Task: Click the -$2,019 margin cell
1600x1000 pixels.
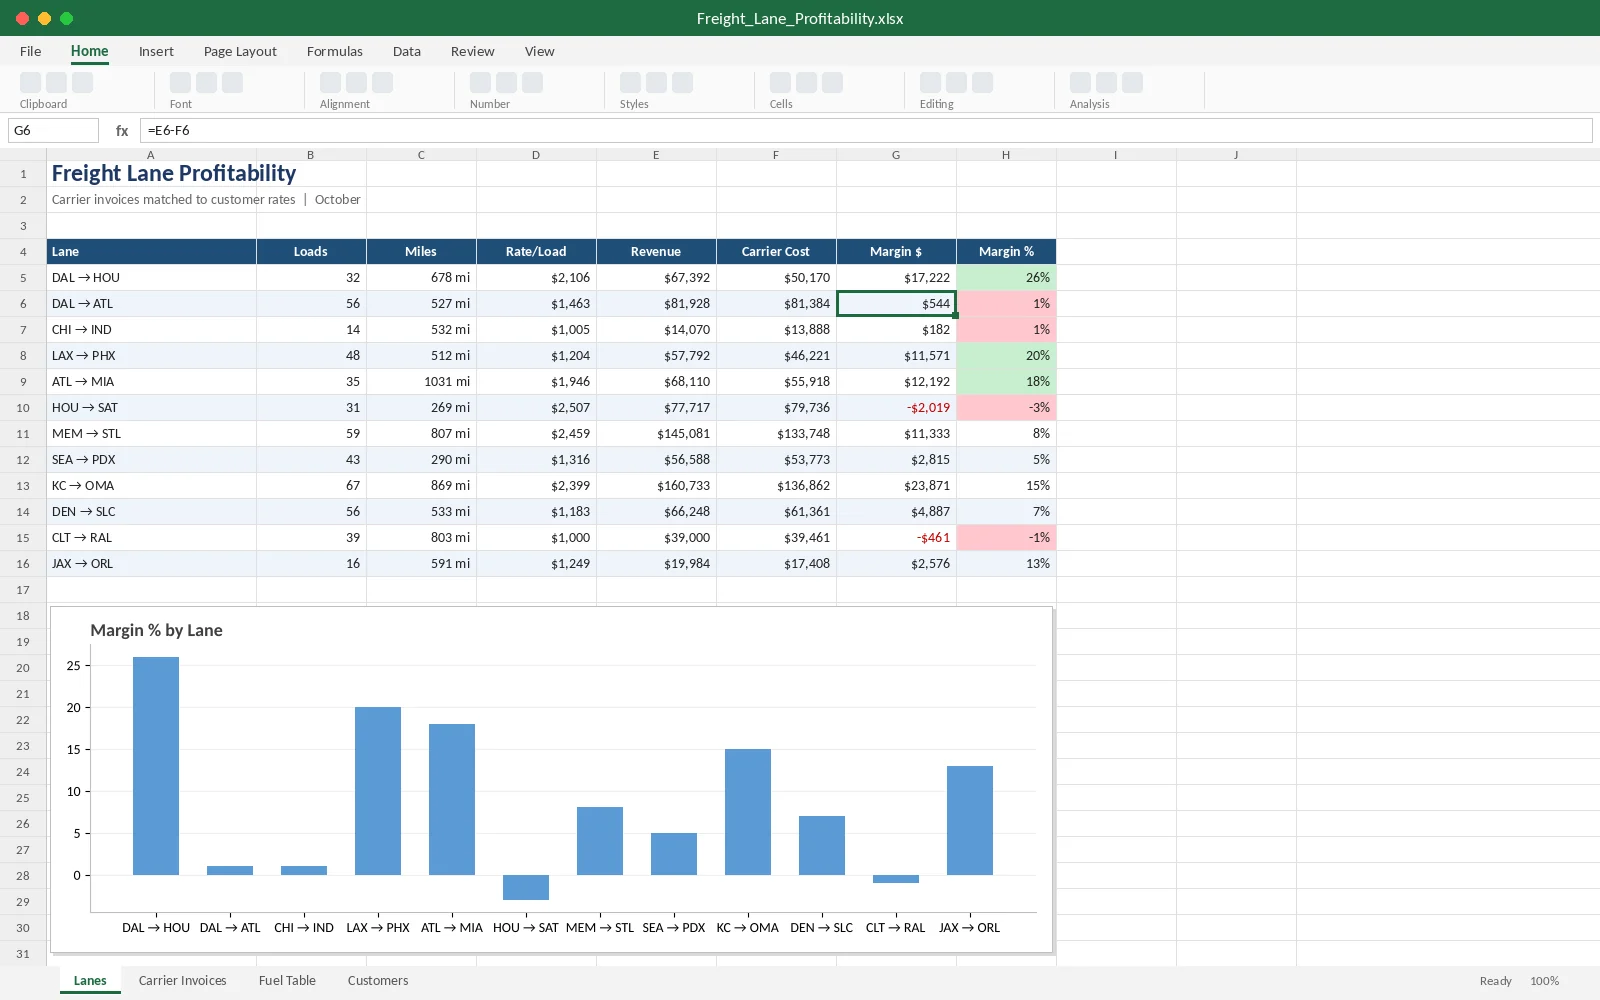Action: point(896,408)
